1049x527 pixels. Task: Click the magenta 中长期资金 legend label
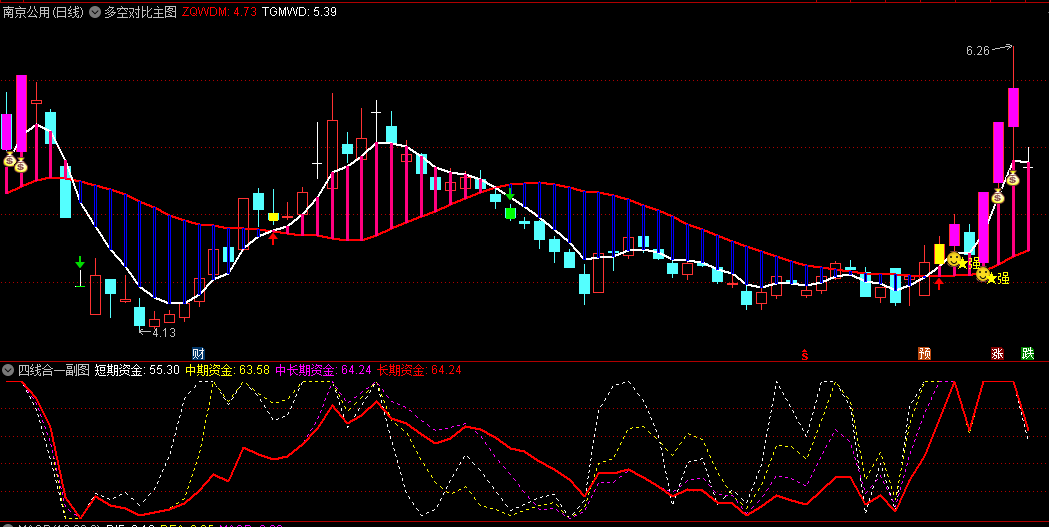306,370
